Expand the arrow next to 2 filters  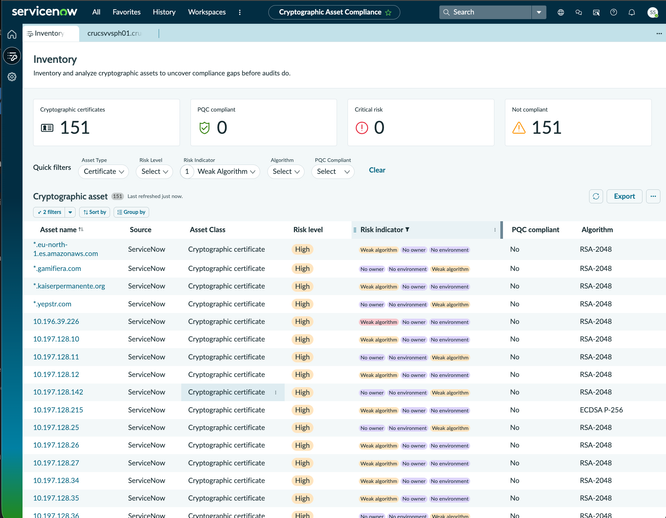coord(70,212)
